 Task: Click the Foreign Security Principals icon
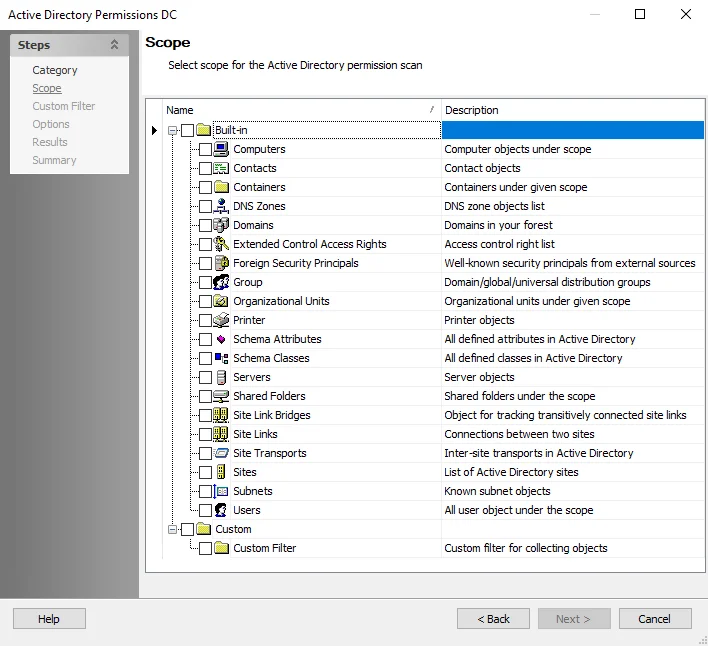click(x=221, y=263)
